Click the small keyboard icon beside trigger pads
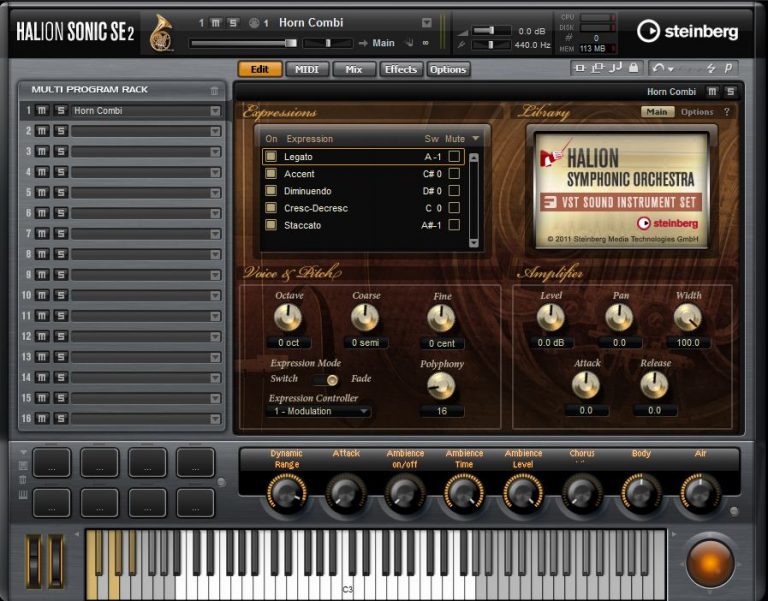Image resolution: width=768 pixels, height=601 pixels. [23, 495]
